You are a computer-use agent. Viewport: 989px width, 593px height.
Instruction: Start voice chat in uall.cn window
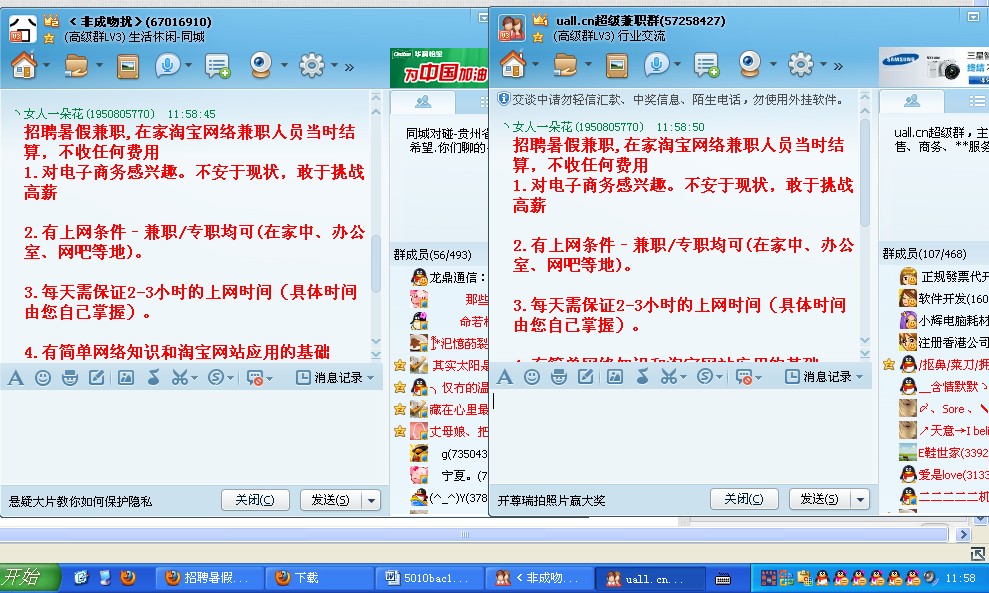[x=656, y=64]
